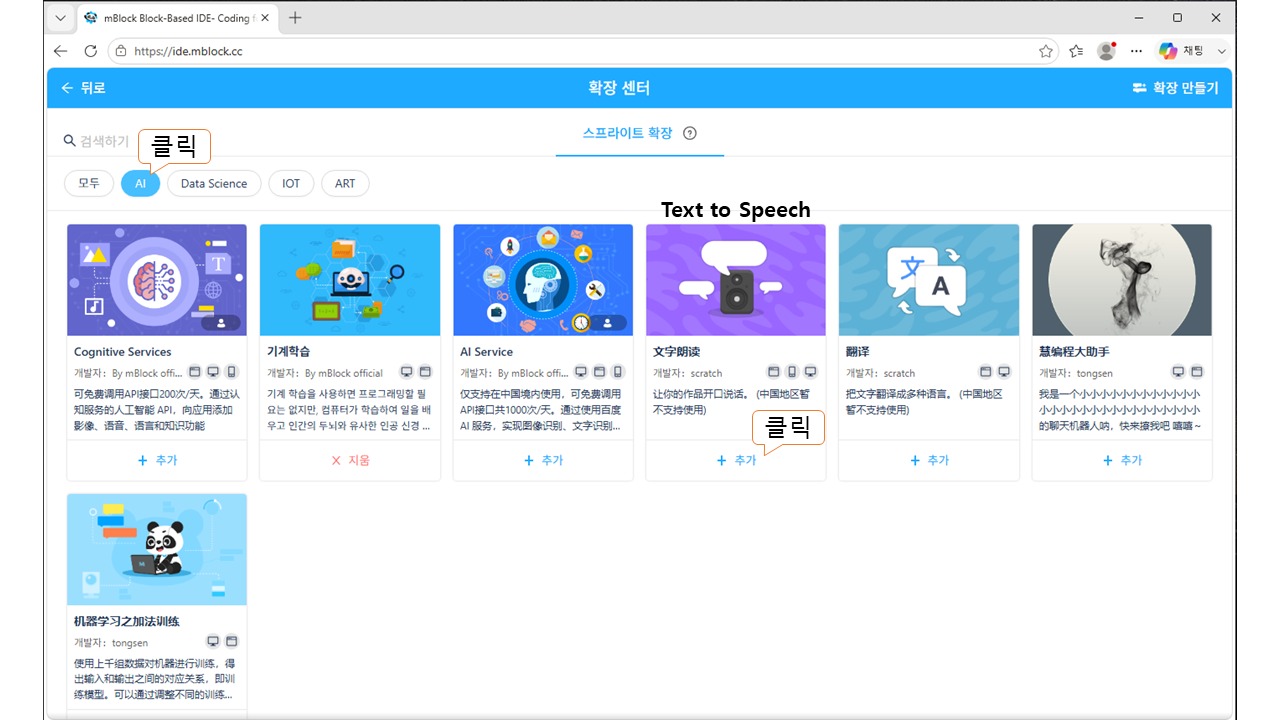Click the 翻译 translation thumbnail
Viewport: 1280px width, 720px height.
pyautogui.click(x=929, y=280)
